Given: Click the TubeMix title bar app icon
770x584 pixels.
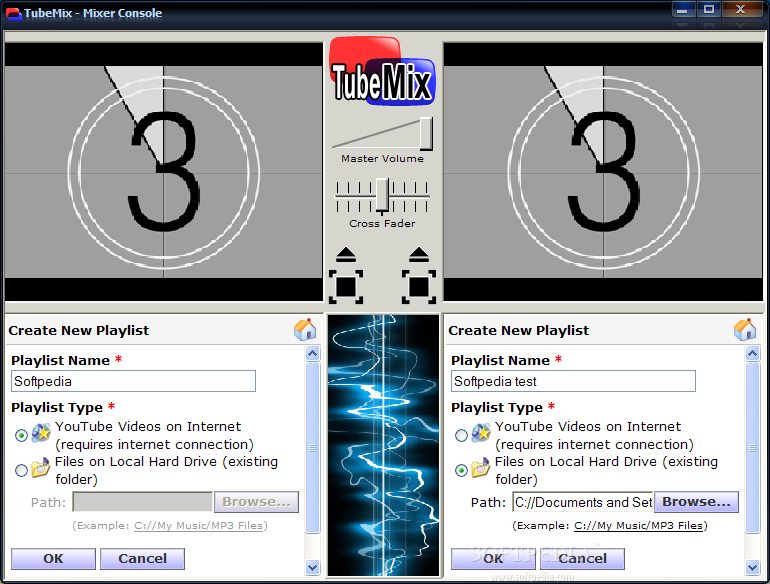Looking at the screenshot, I should click(13, 13).
